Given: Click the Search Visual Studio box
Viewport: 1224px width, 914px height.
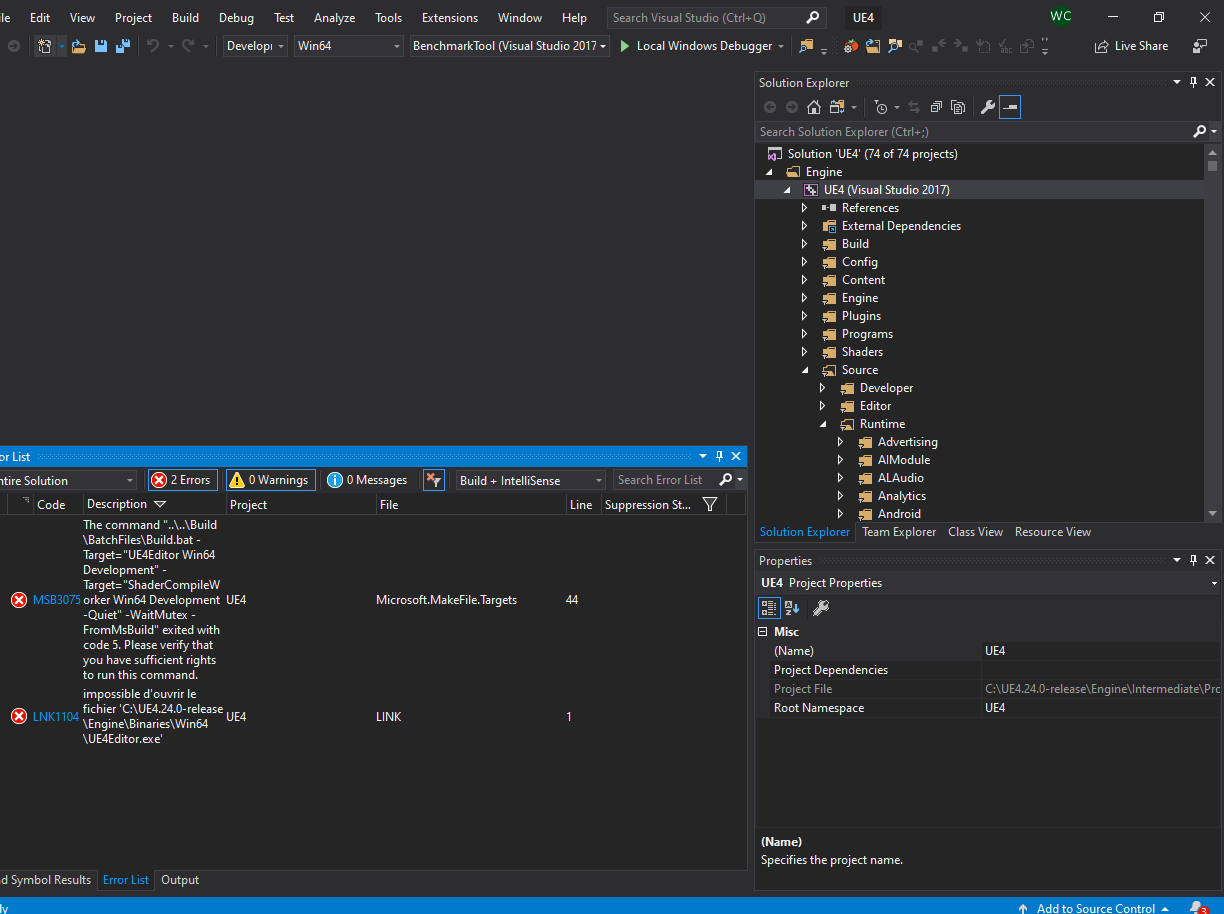Looking at the screenshot, I should pyautogui.click(x=716, y=18).
